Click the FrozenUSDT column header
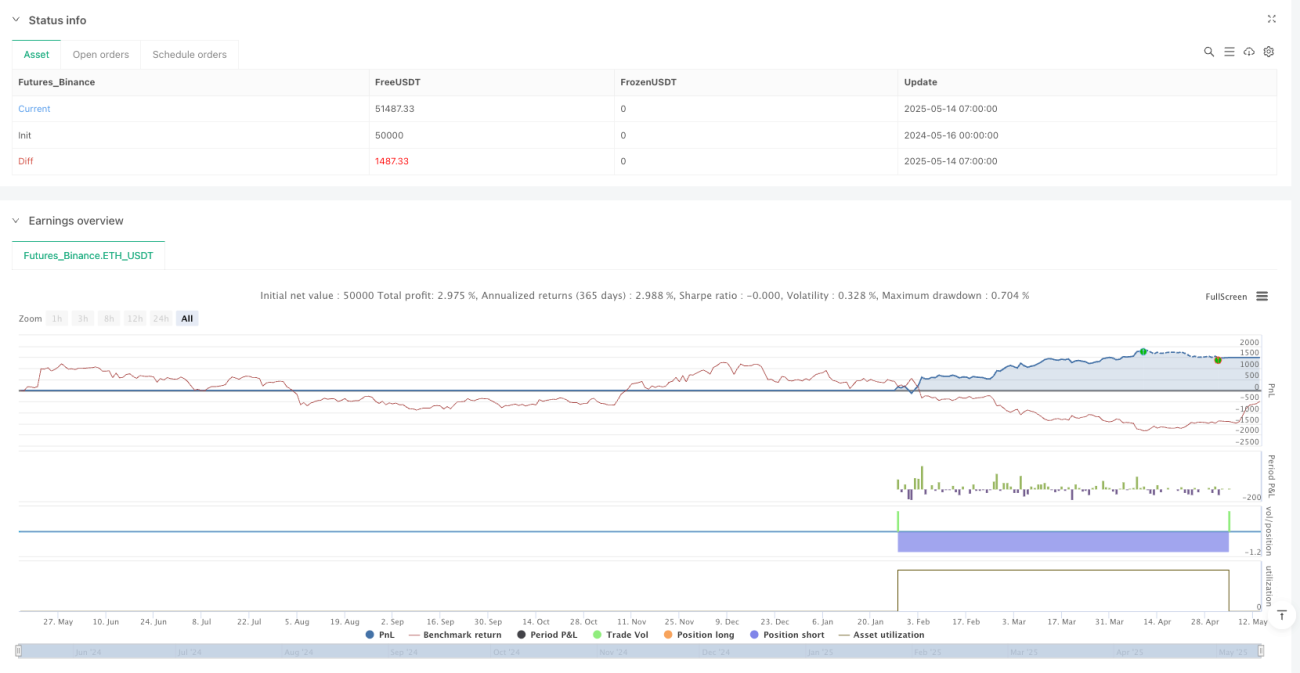 648,82
